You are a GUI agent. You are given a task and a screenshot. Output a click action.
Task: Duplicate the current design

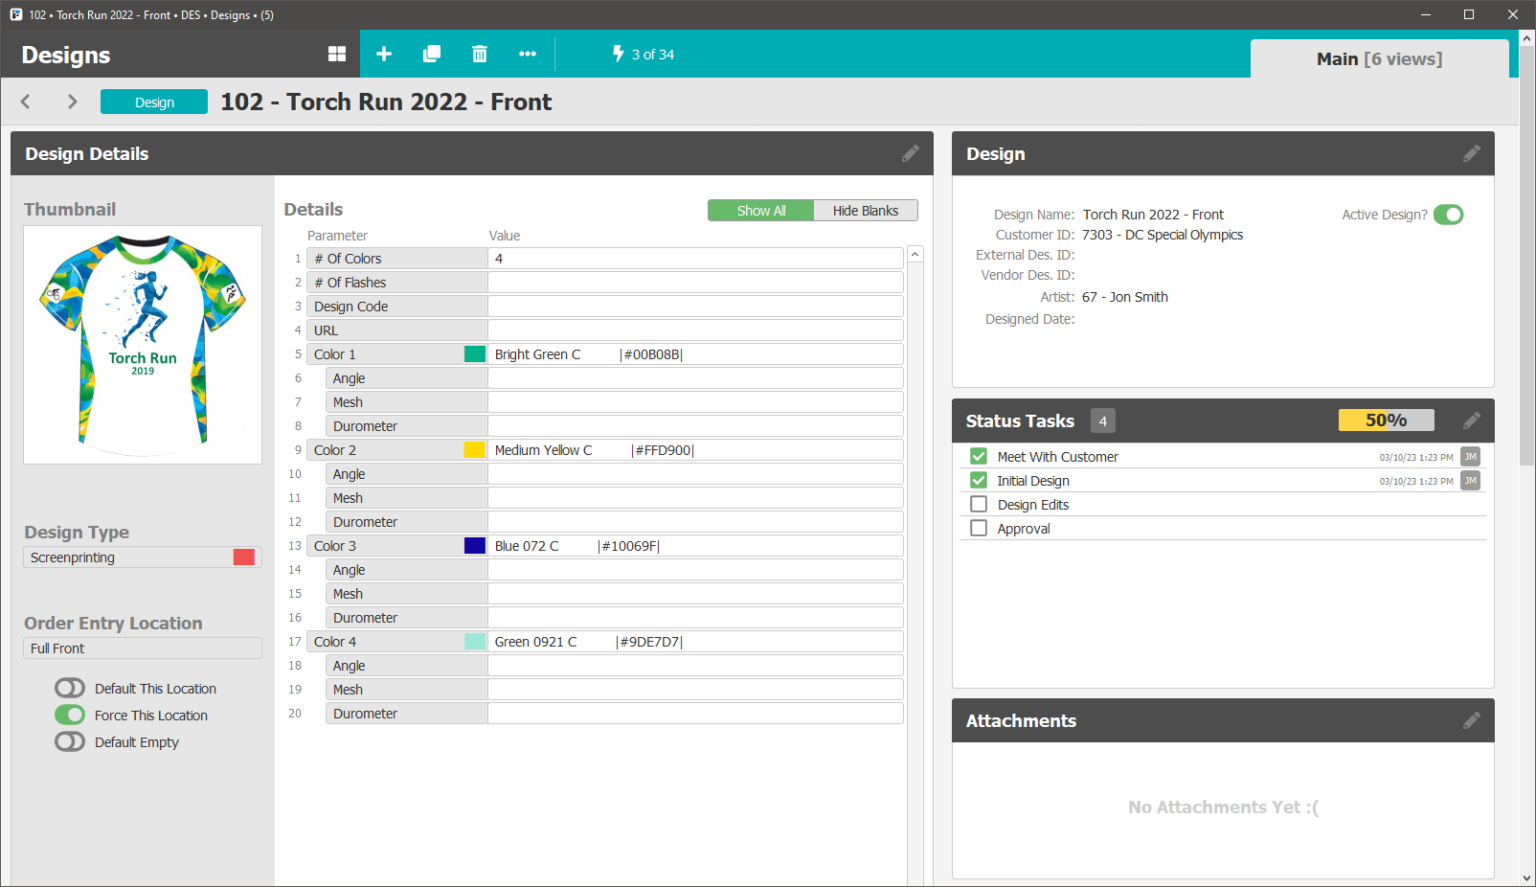432,54
